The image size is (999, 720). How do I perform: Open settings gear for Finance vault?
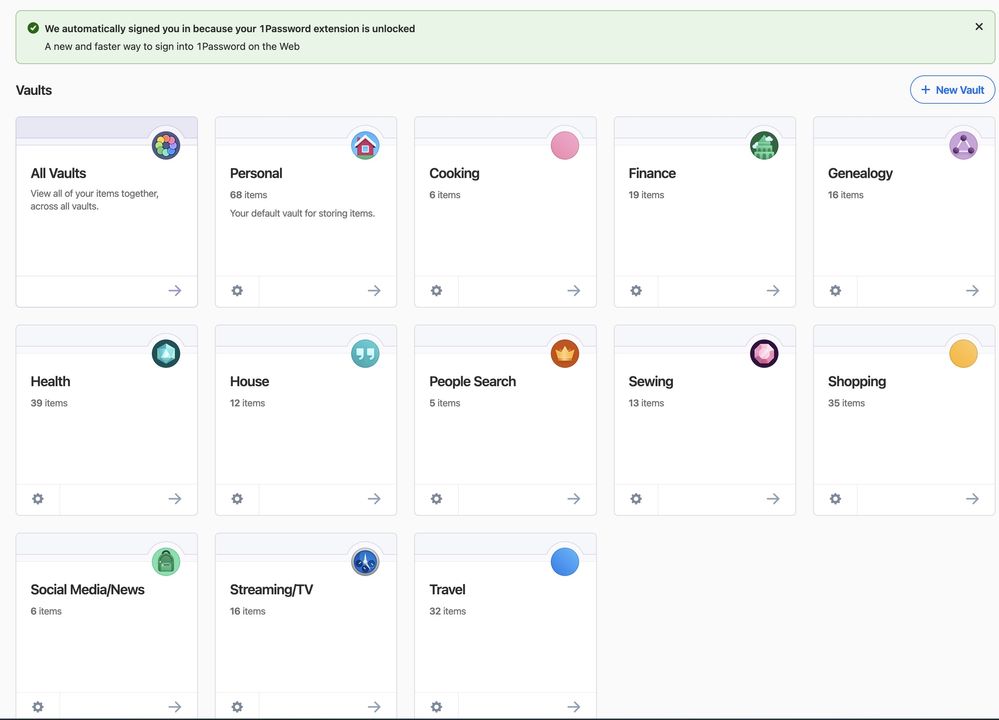click(636, 291)
